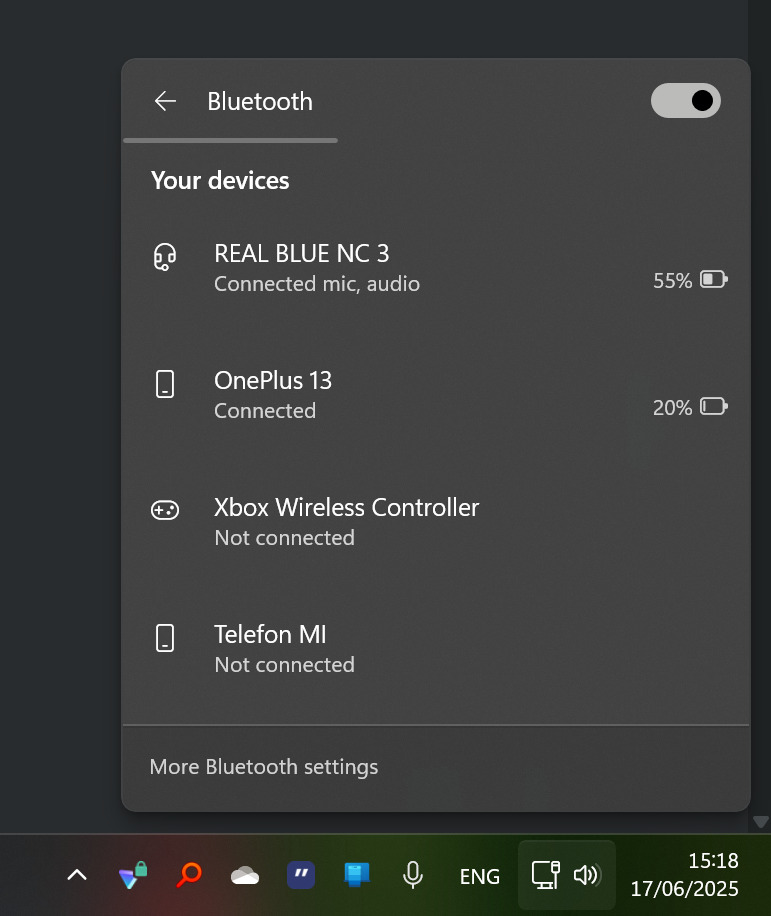Open the OneDrive cloud tray icon
This screenshot has height=916, width=771.
(245, 876)
